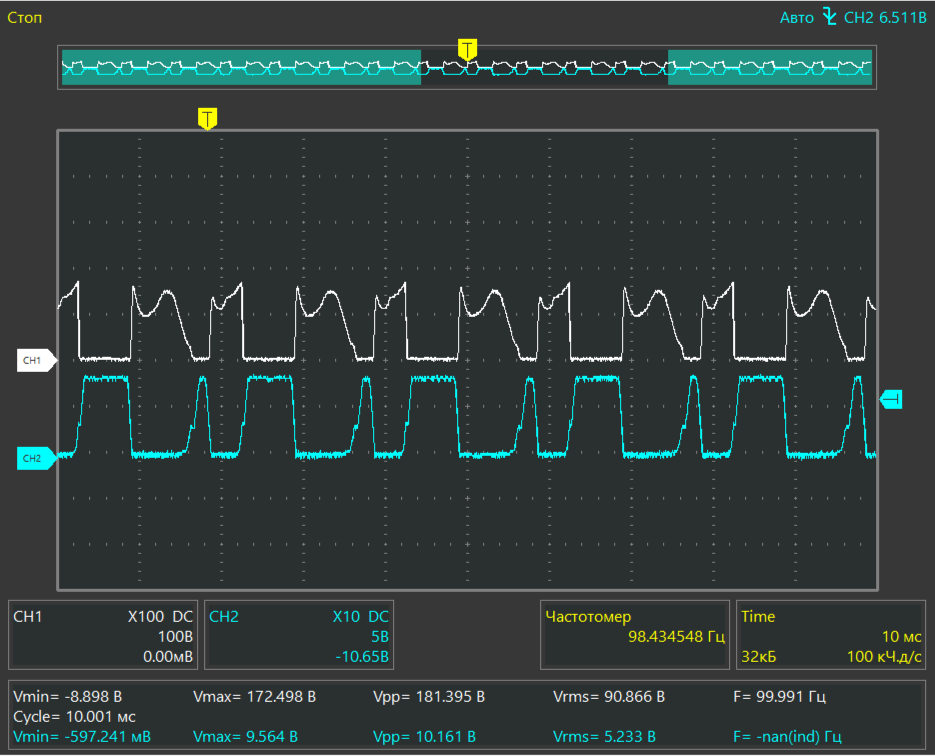Click the dark visible window of the overview strip
The height and width of the screenshot is (756, 935).
544,67
